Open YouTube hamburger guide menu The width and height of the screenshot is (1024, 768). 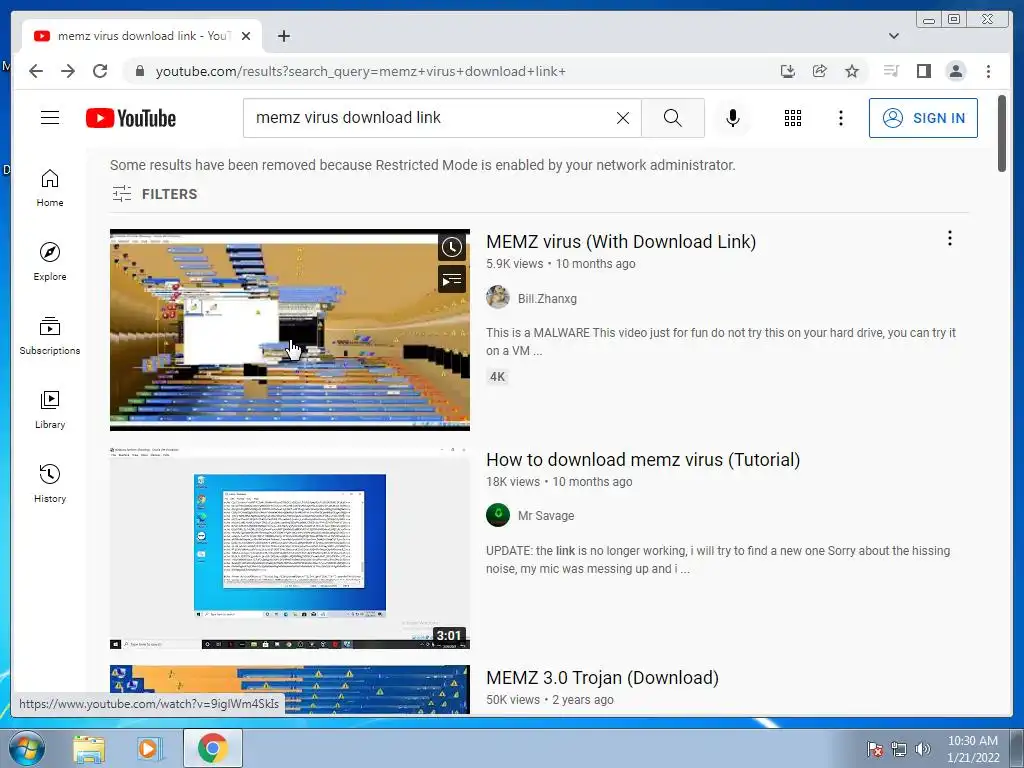point(50,118)
